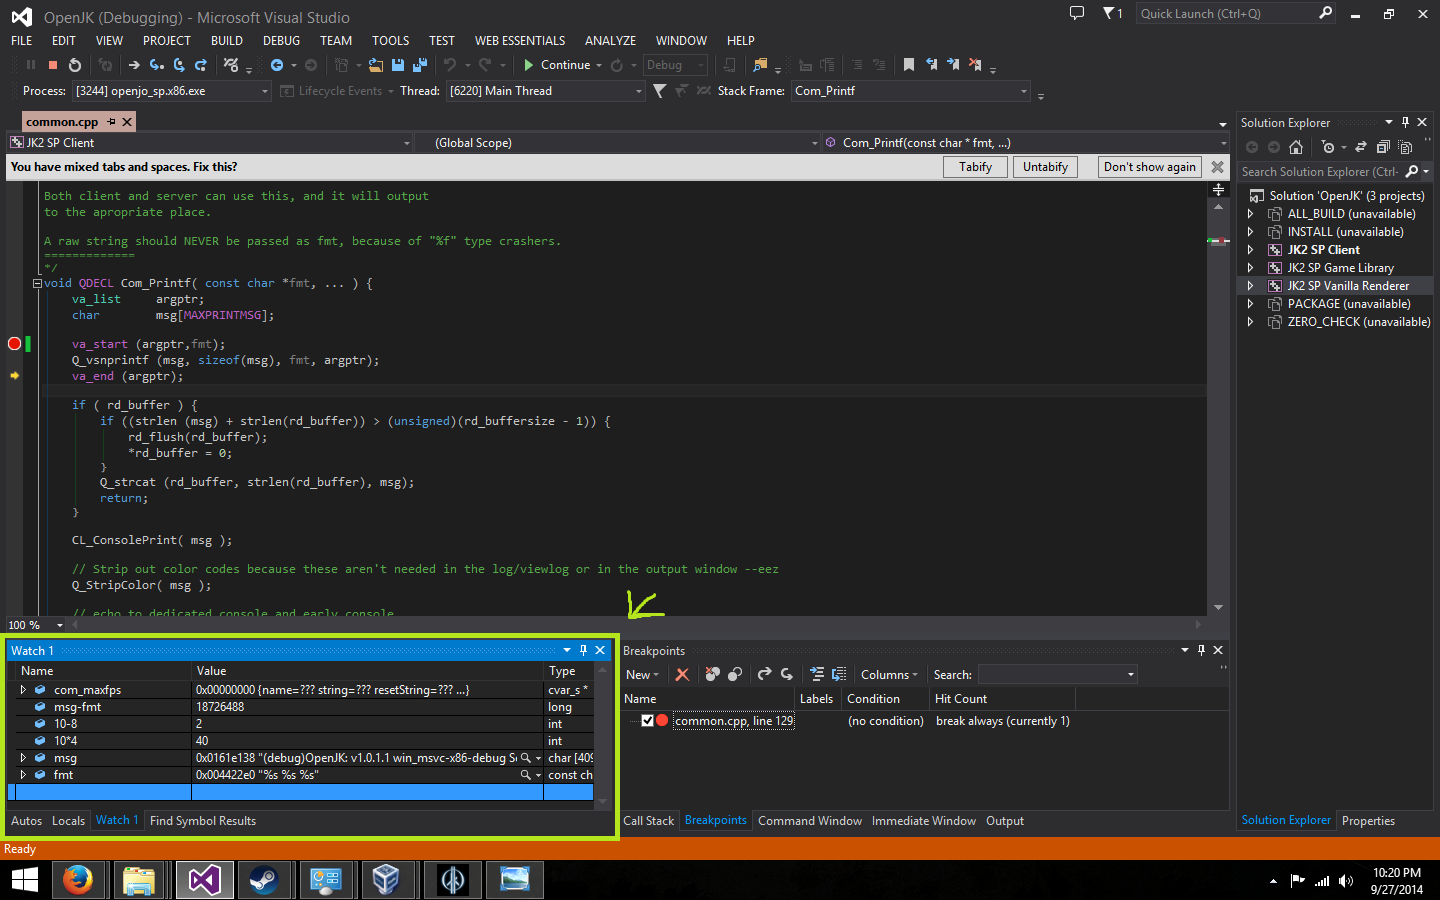Expand the msg watch entry
Image resolution: width=1440 pixels, height=900 pixels.
tap(23, 758)
